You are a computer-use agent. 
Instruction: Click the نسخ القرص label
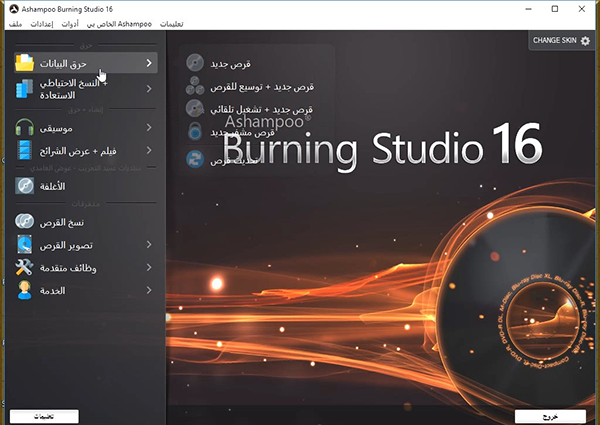[x=62, y=222]
